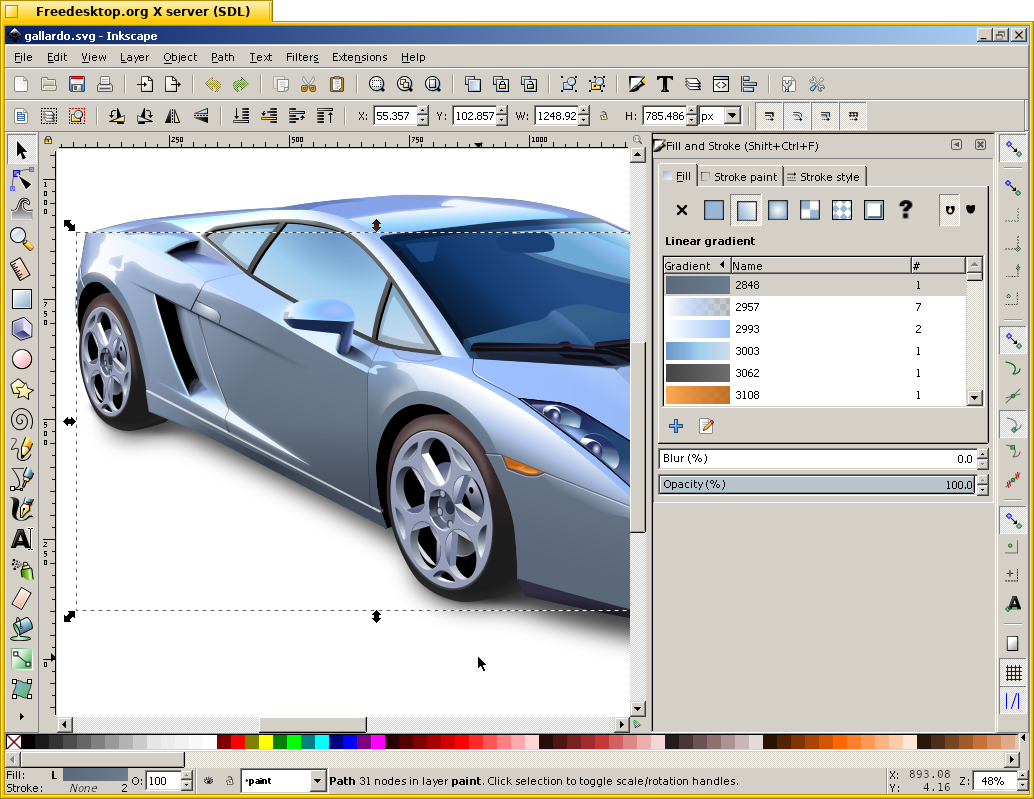Screen dimensions: 1034x799
Task: Edit the selected gradient
Action: coord(706,426)
